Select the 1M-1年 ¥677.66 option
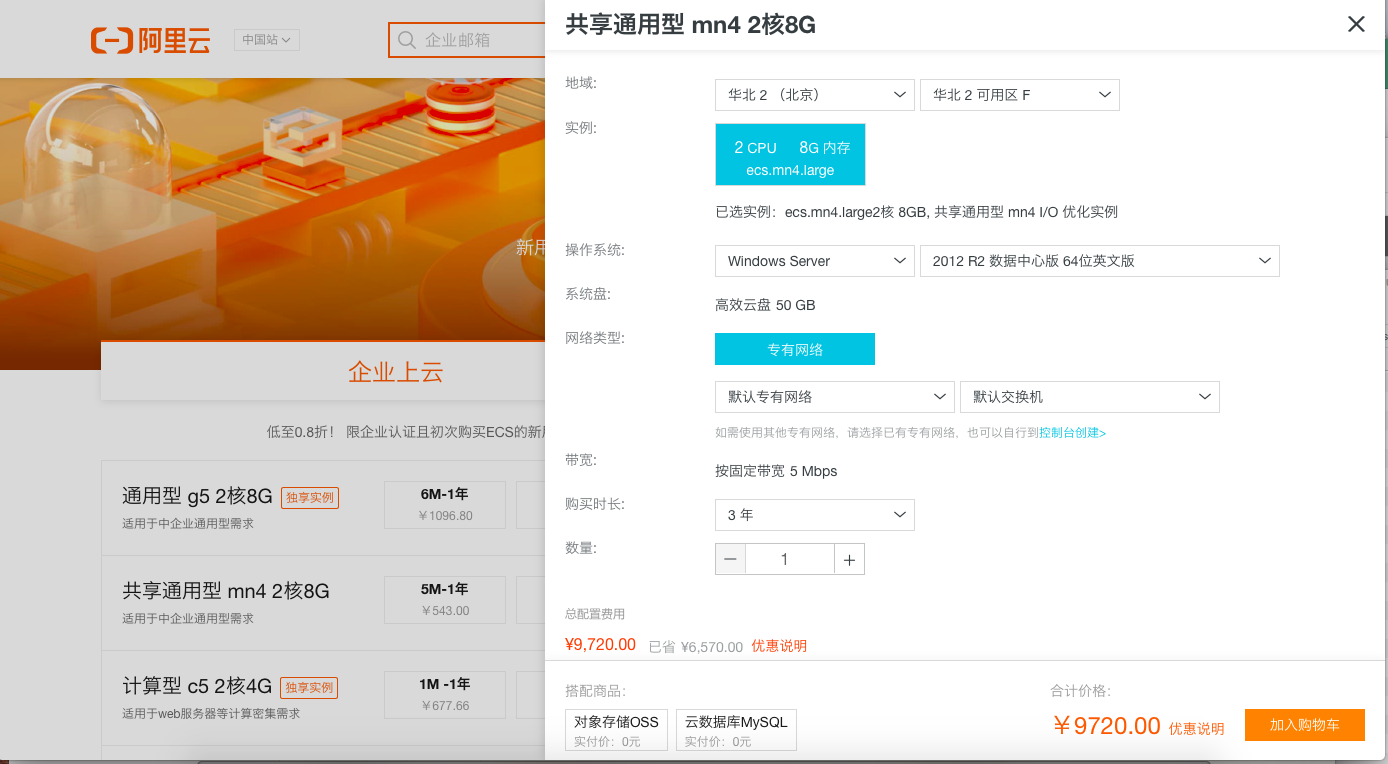The image size is (1388, 764). 445,695
